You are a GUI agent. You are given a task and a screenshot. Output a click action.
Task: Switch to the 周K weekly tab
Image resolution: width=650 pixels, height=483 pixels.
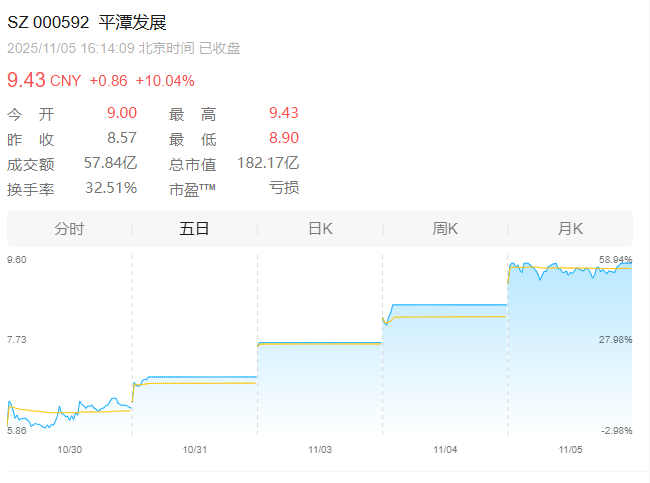coord(445,229)
